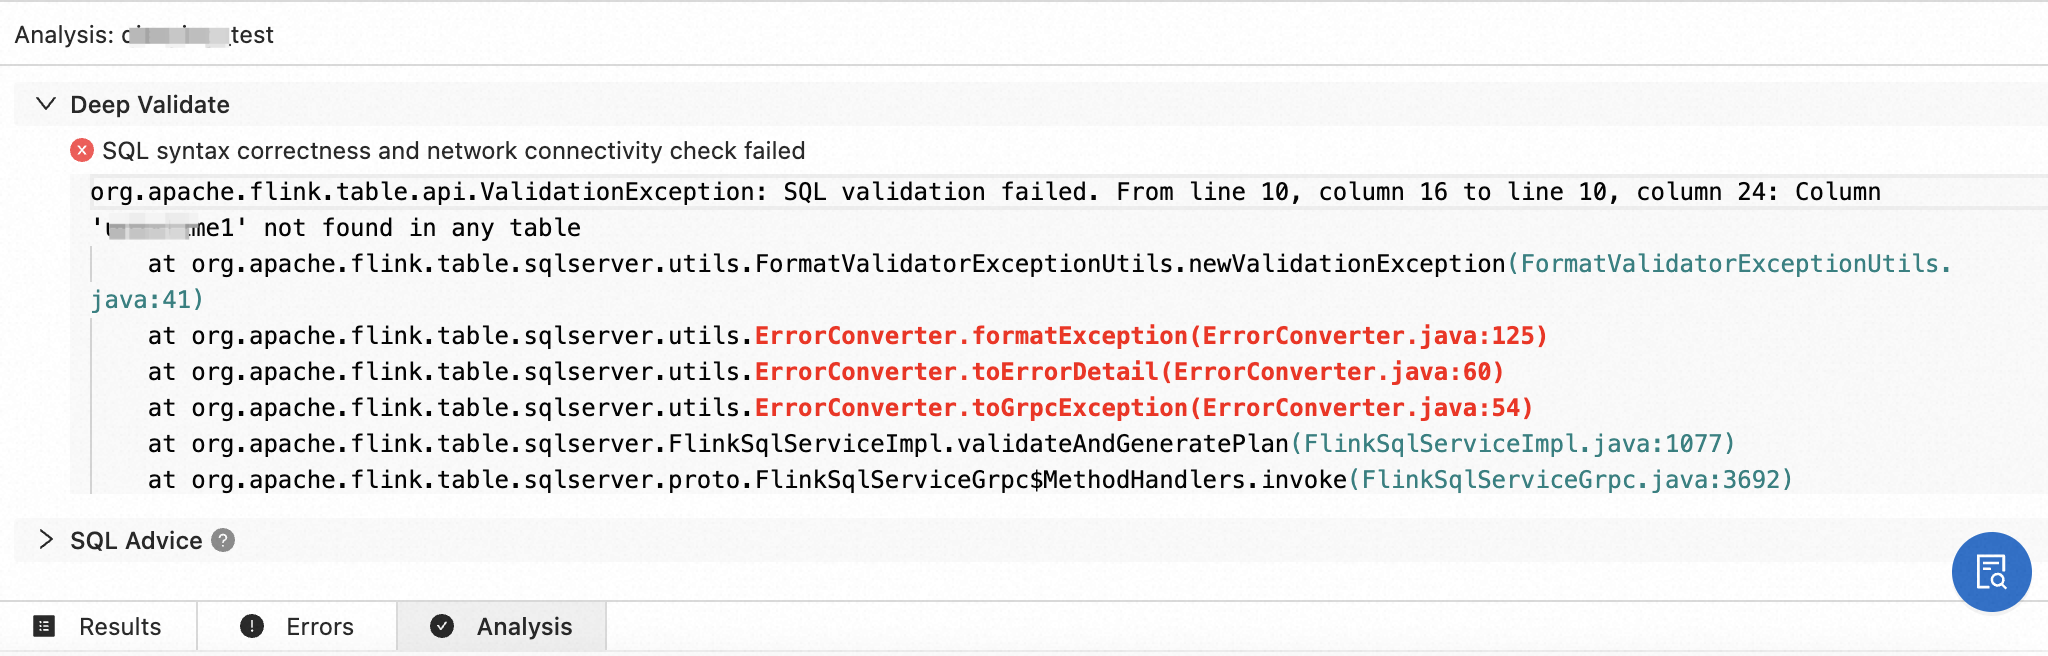This screenshot has height=656, width=2048.
Task: Open the FlinkSqlServiceGrpc.java:3692 link
Action: [1570, 480]
